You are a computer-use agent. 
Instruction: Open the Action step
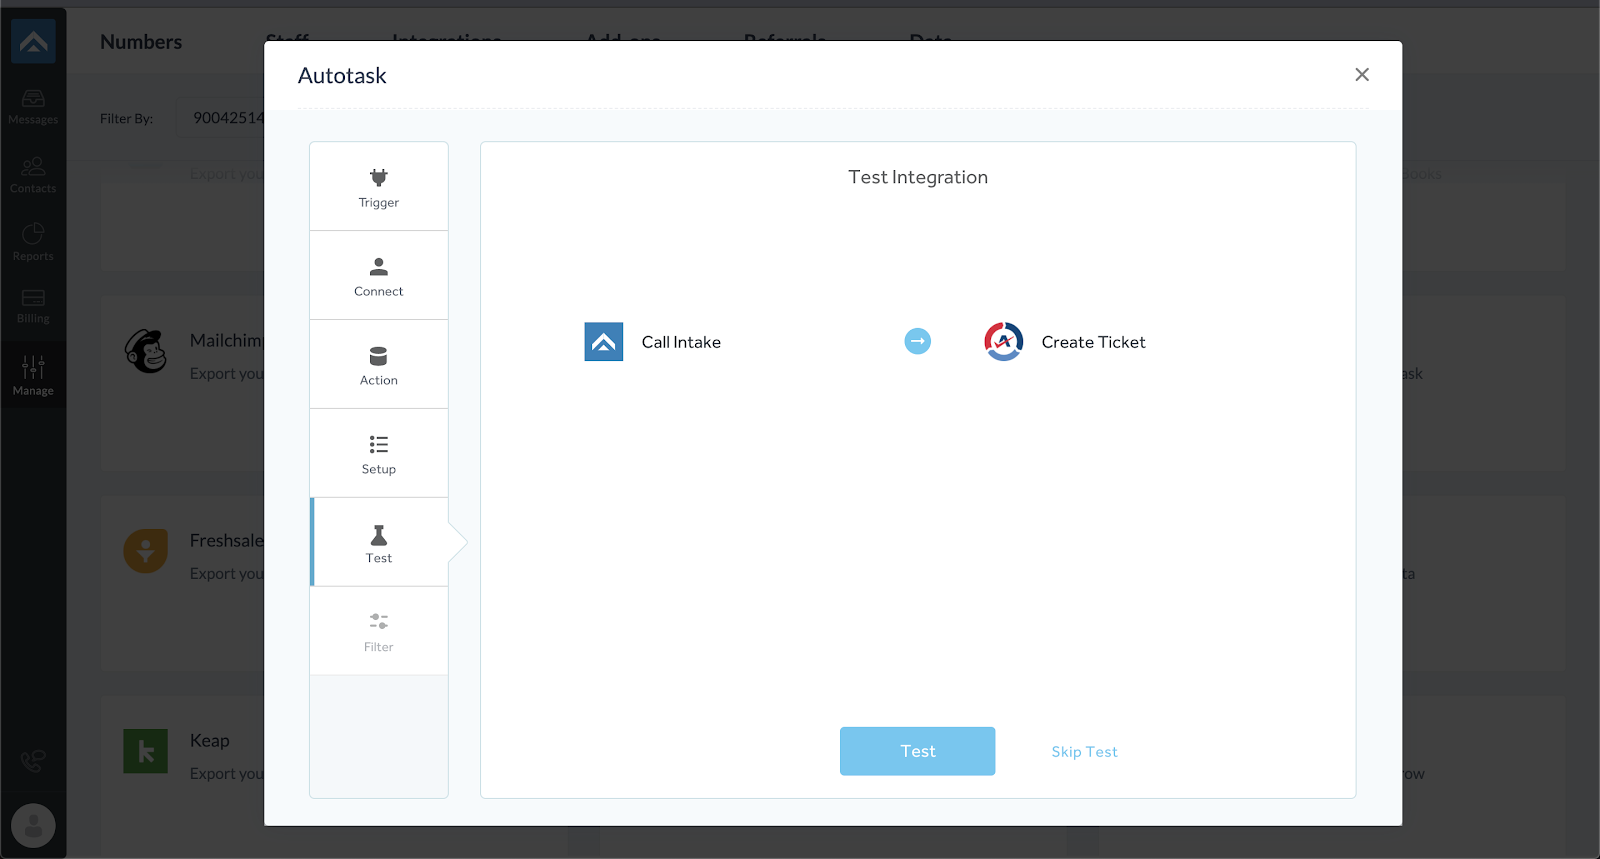click(379, 365)
